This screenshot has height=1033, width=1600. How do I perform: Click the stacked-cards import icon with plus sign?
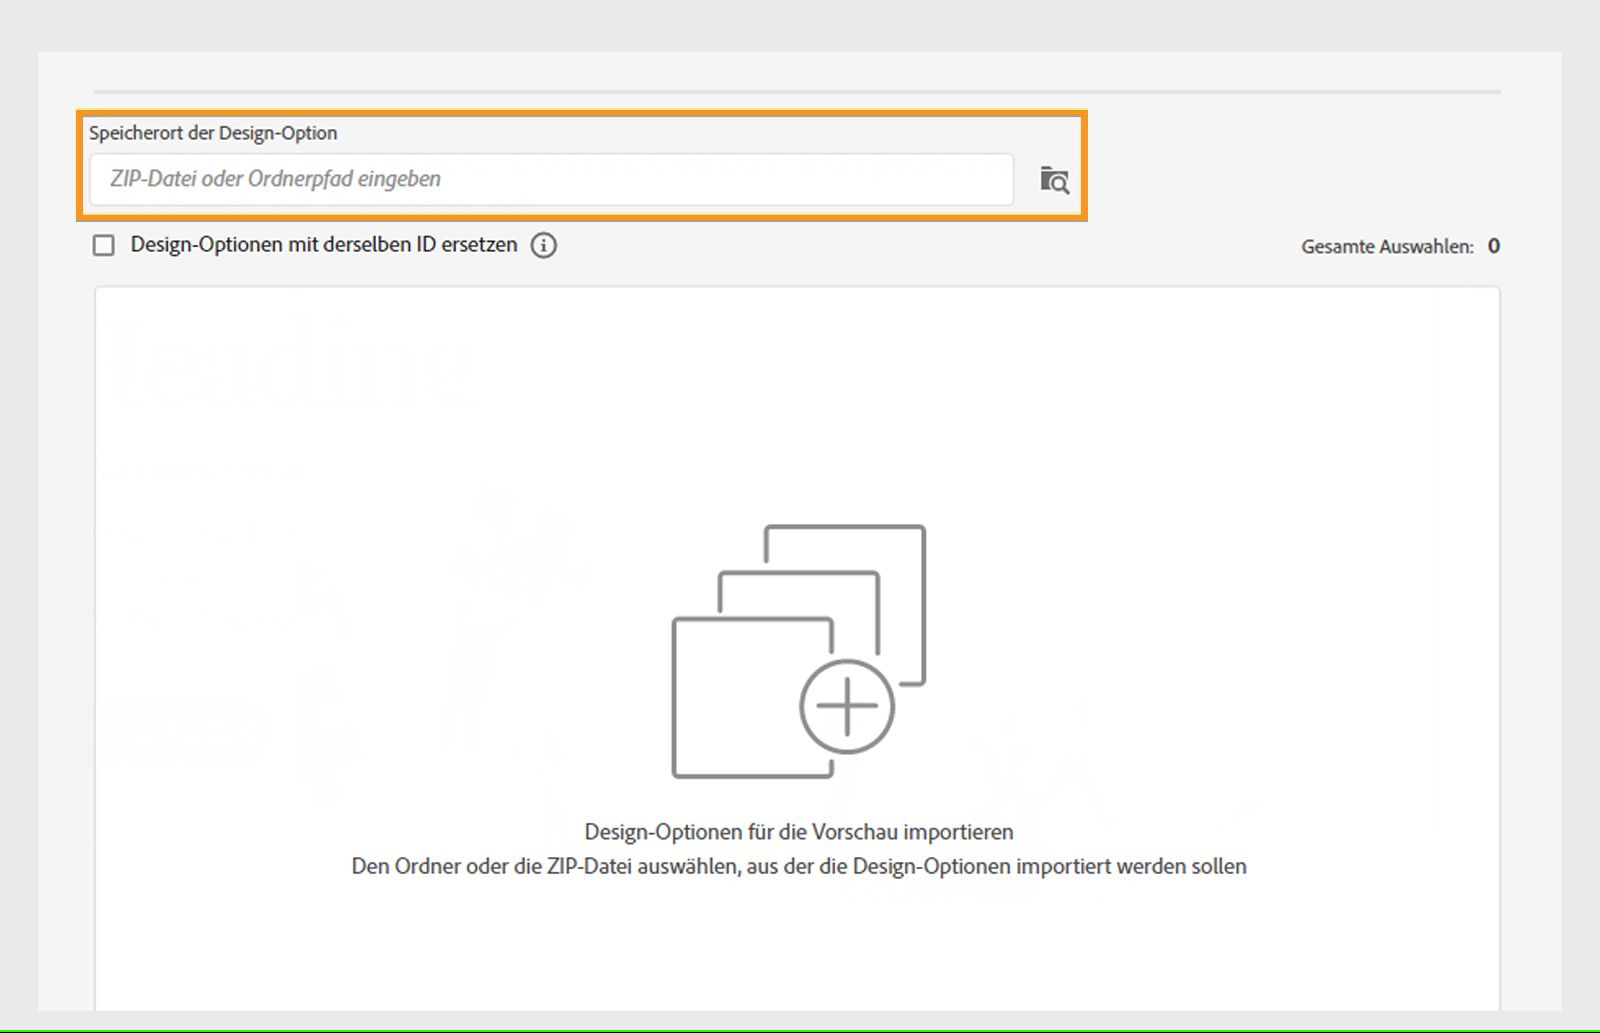click(798, 650)
